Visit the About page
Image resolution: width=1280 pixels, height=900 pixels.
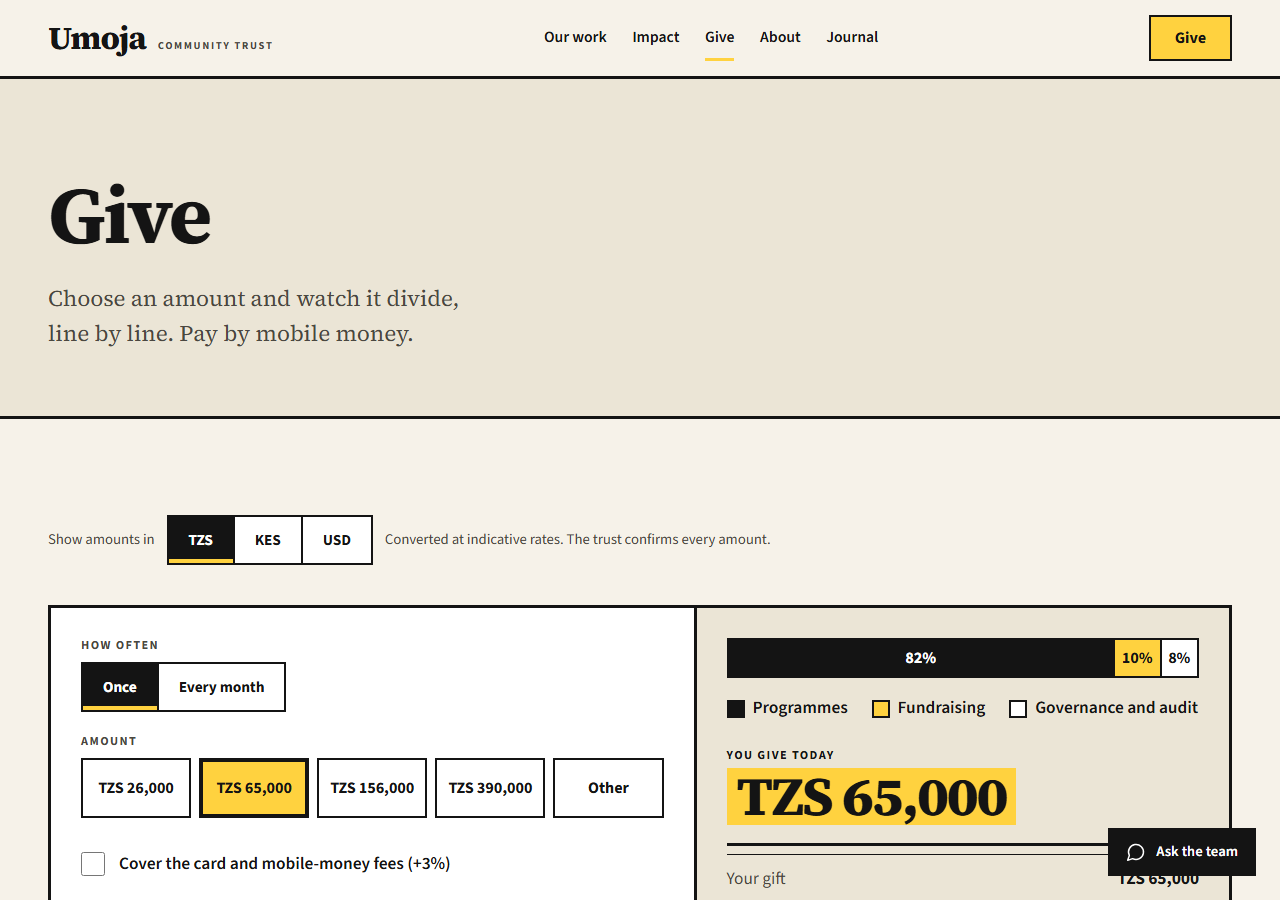click(780, 37)
